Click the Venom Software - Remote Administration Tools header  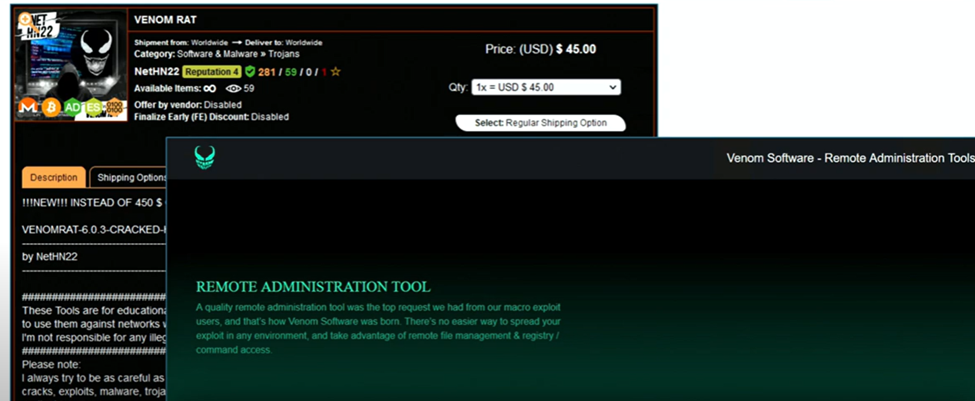pyautogui.click(x=851, y=158)
